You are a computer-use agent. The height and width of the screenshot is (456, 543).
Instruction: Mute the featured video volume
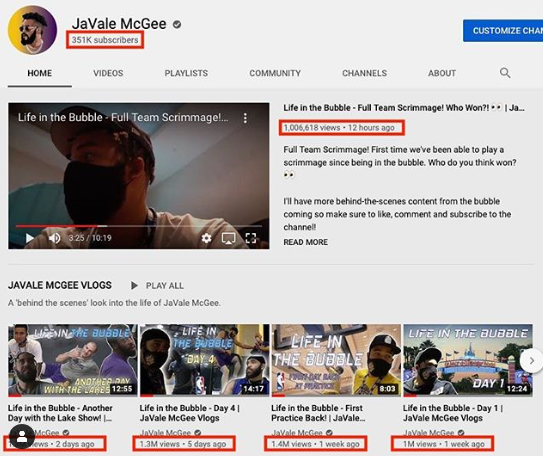(54, 238)
